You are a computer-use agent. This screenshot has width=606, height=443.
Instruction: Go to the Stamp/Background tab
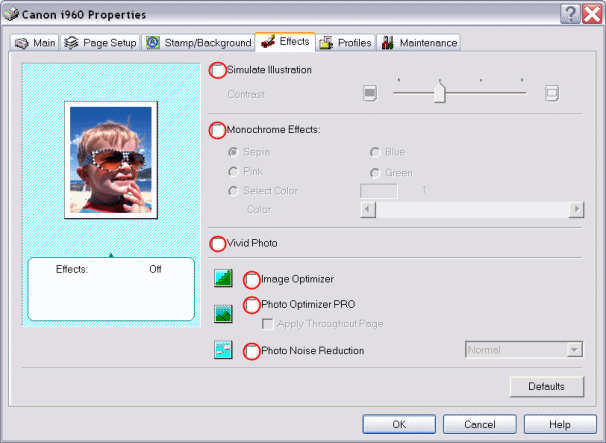point(198,43)
